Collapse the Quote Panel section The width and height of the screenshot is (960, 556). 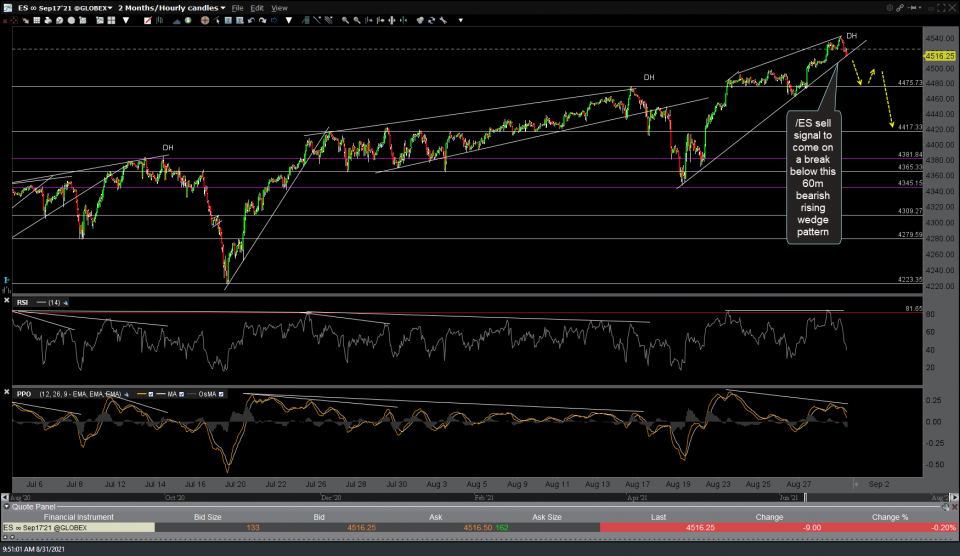point(7,507)
